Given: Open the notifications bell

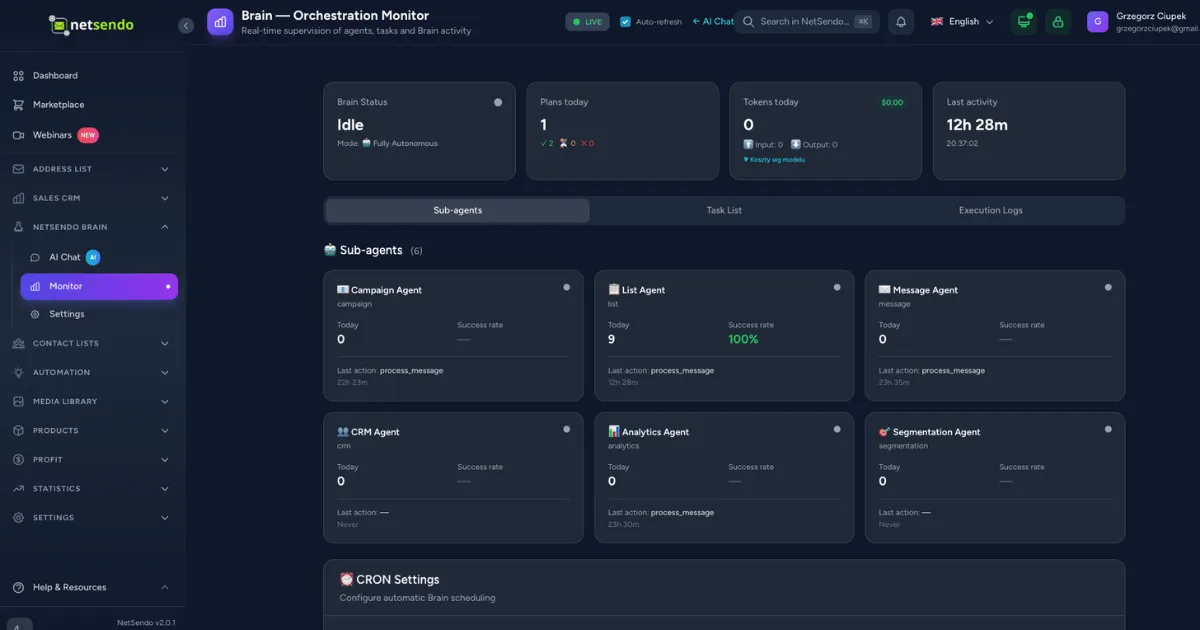Looking at the screenshot, I should tap(901, 22).
